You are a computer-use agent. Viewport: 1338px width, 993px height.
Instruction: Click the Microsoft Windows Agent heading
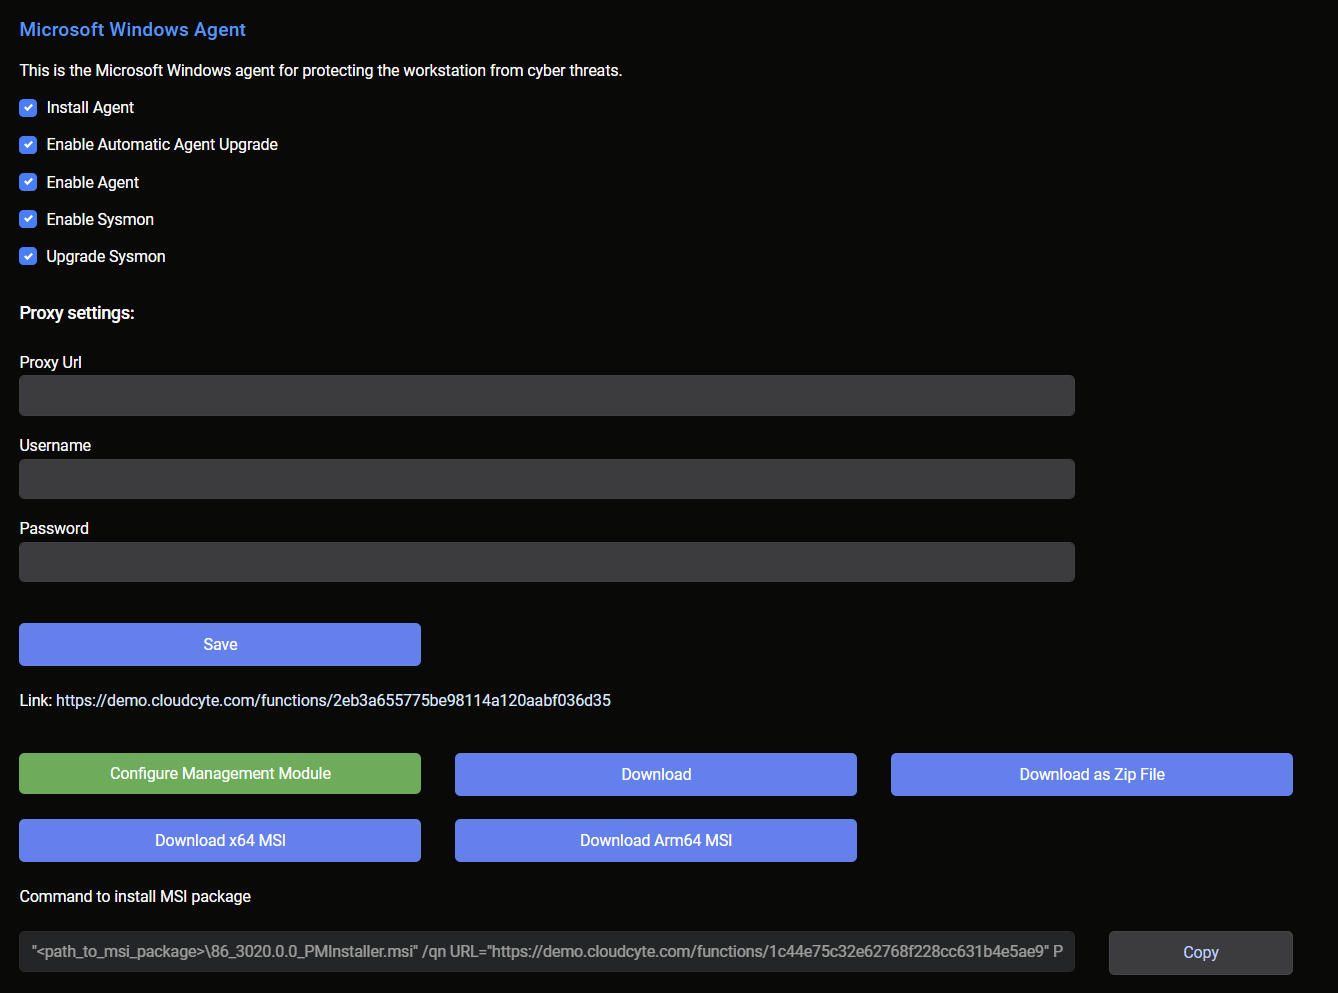133,30
